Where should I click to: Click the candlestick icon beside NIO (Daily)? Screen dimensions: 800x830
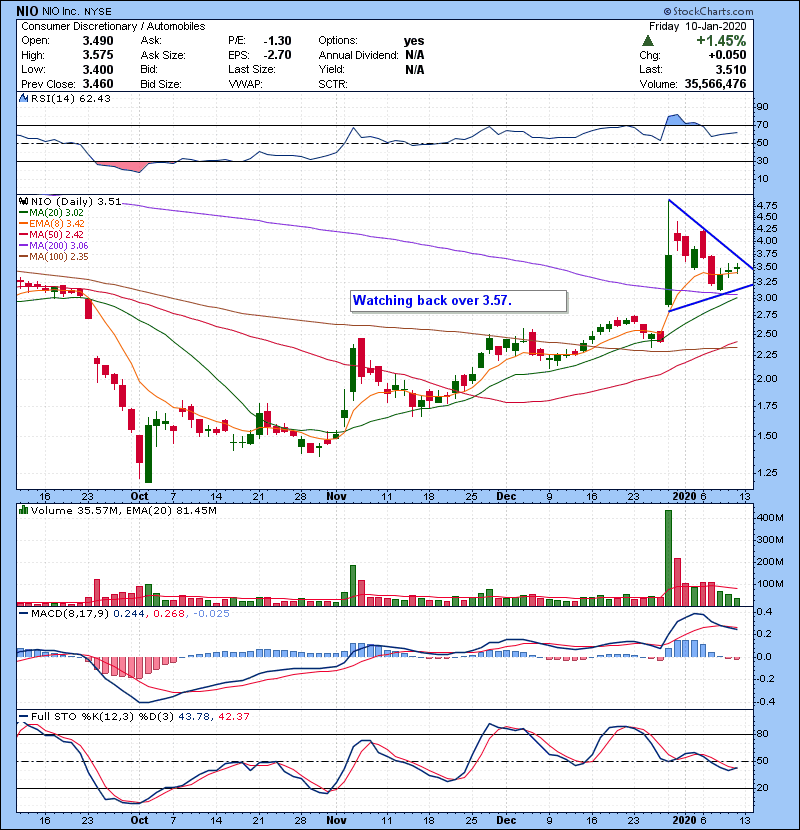coord(23,201)
